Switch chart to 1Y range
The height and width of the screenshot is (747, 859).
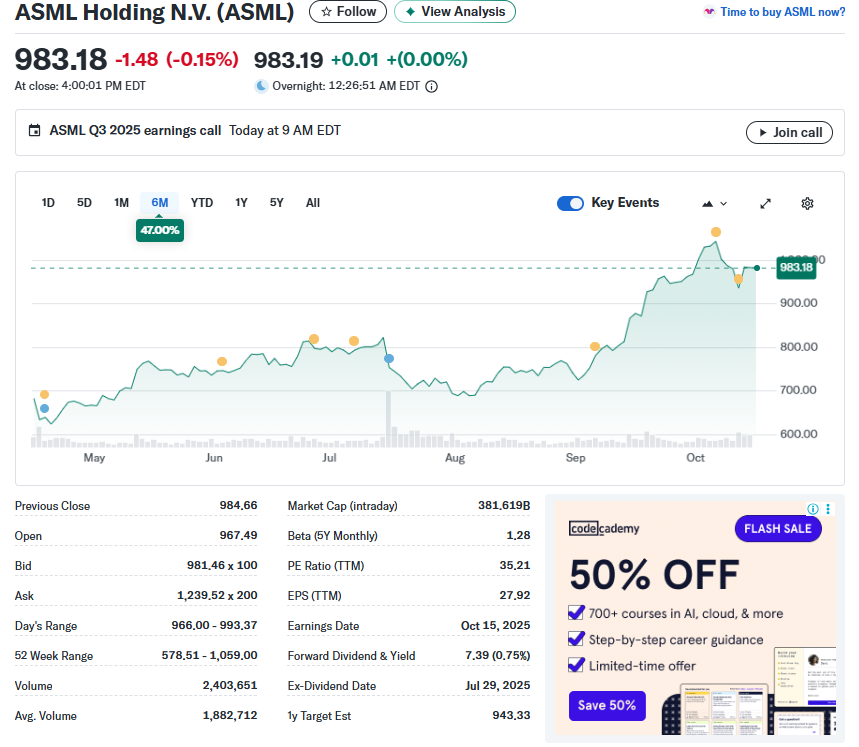point(242,203)
